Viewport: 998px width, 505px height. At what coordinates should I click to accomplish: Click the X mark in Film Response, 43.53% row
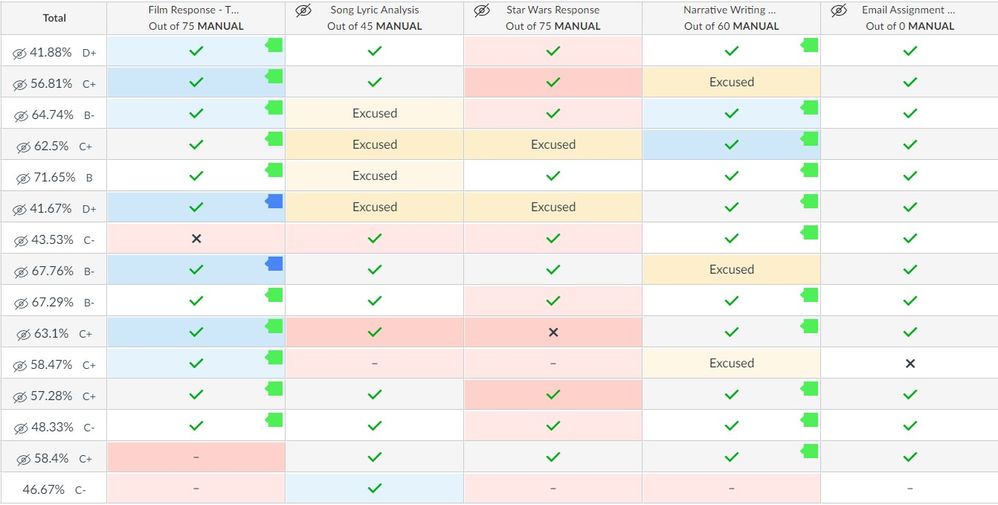(196, 239)
